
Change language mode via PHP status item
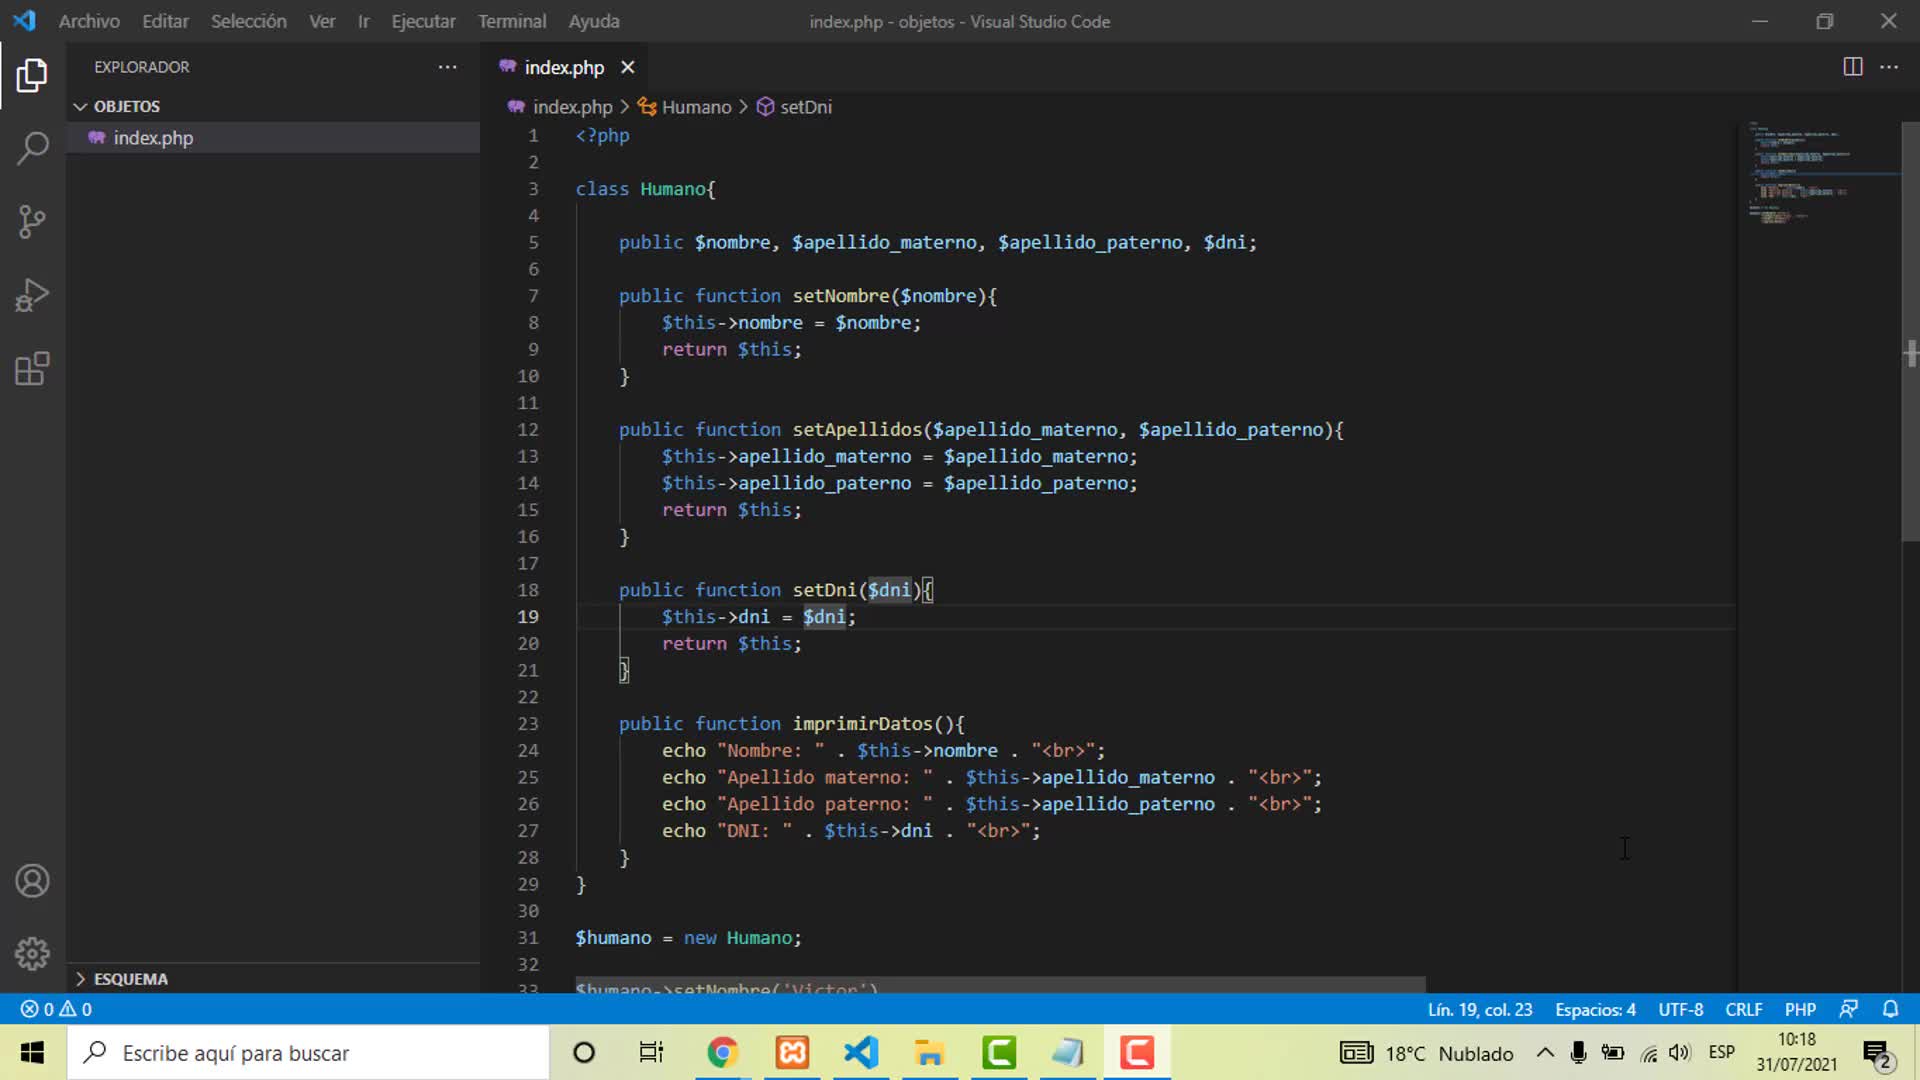coord(1800,1009)
